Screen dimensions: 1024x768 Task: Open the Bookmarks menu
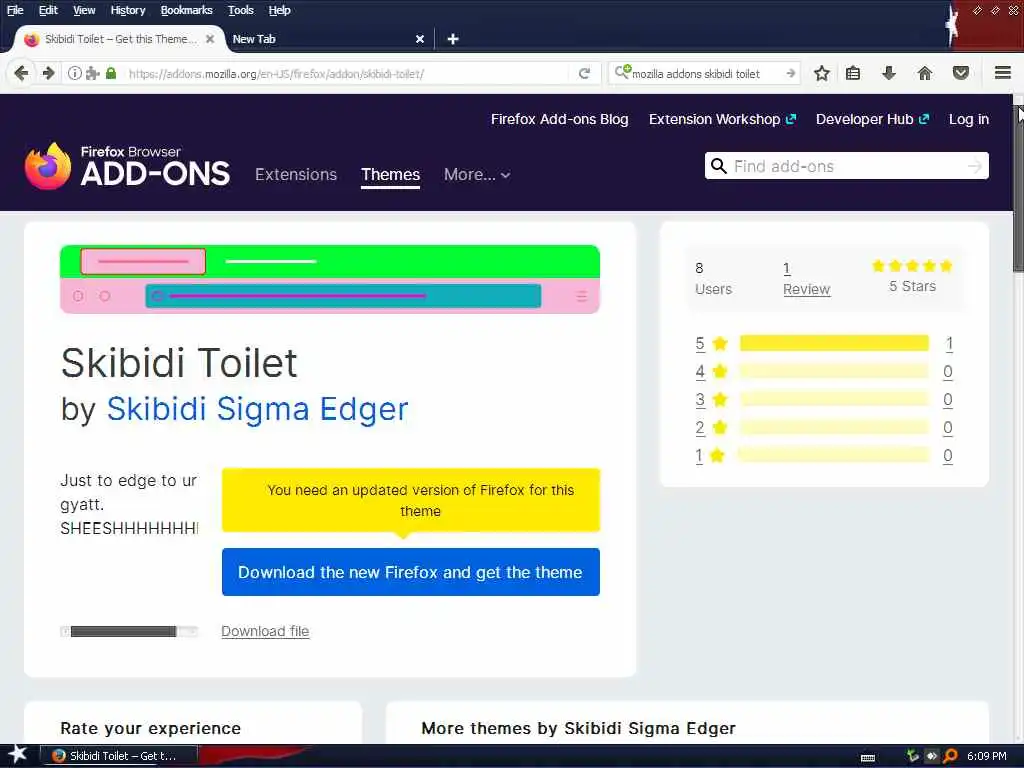[186, 10]
